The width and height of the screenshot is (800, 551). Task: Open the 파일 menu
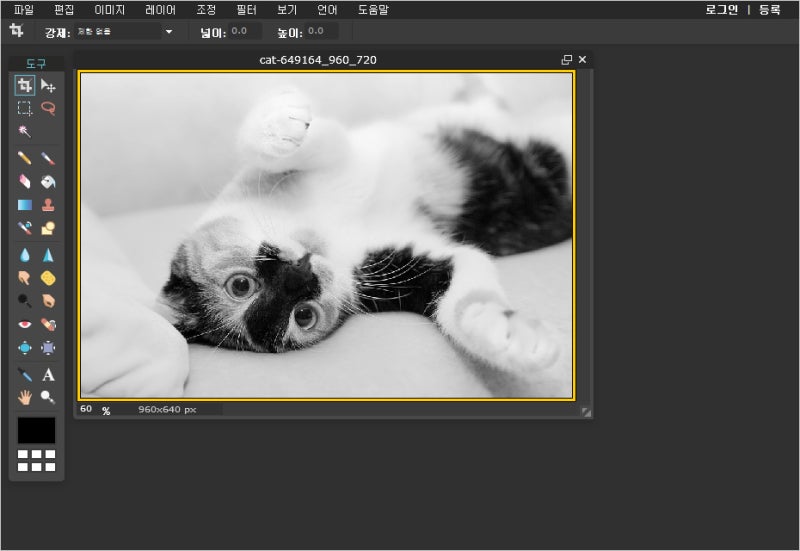[x=23, y=10]
